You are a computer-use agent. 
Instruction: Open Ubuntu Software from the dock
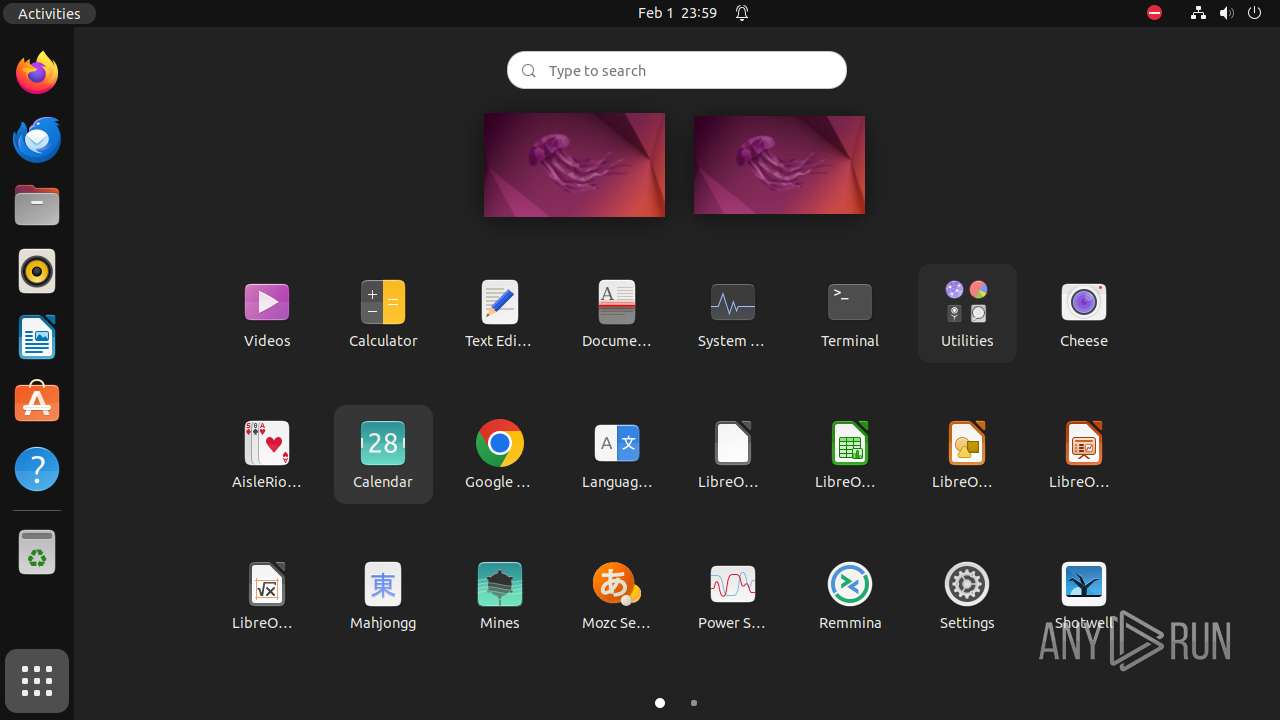click(37, 403)
